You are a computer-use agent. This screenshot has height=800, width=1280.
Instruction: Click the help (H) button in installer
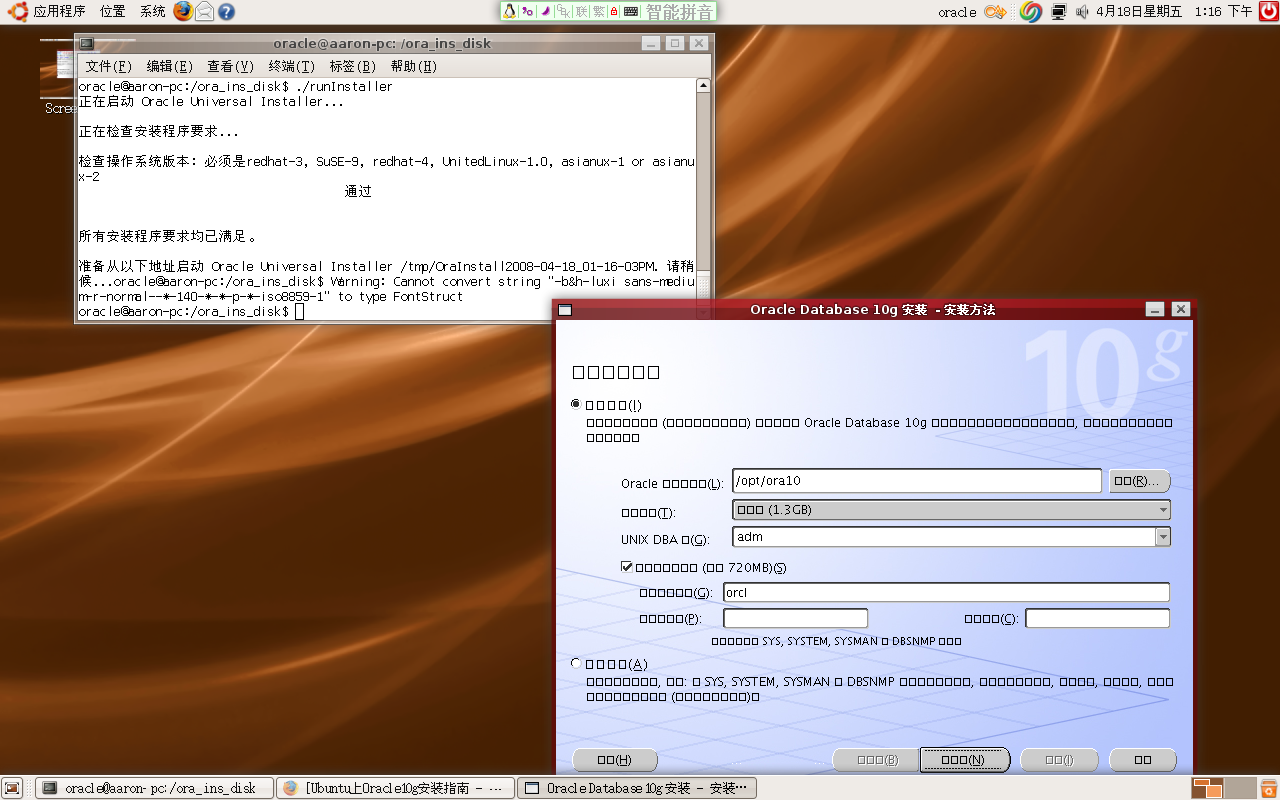615,760
